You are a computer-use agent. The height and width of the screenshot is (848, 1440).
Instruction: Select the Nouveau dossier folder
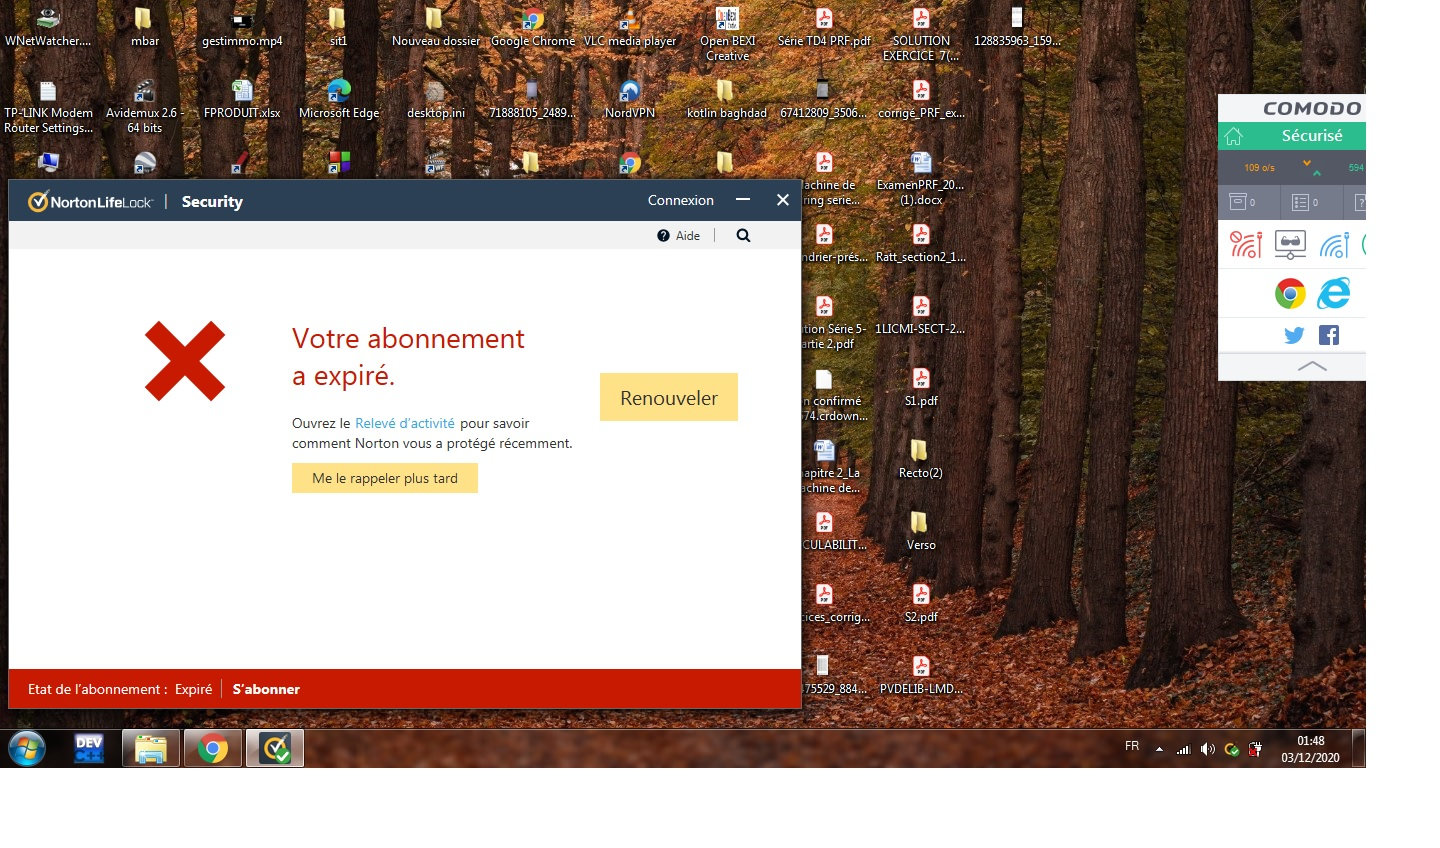pyautogui.click(x=435, y=27)
